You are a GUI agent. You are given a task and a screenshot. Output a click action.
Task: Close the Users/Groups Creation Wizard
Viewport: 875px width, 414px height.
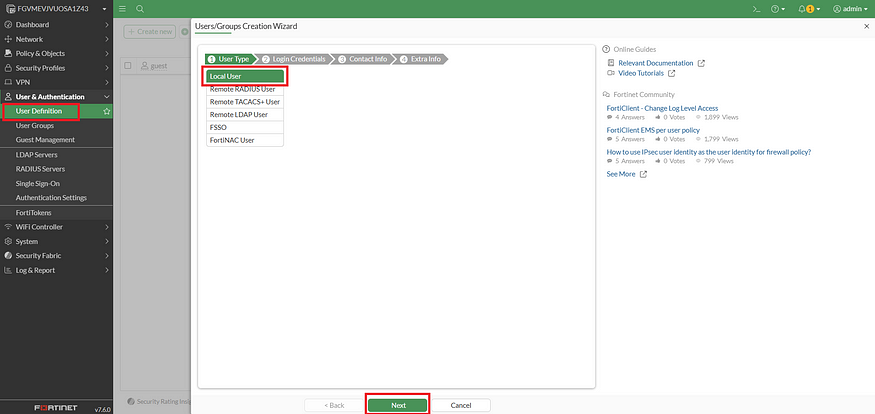866,26
